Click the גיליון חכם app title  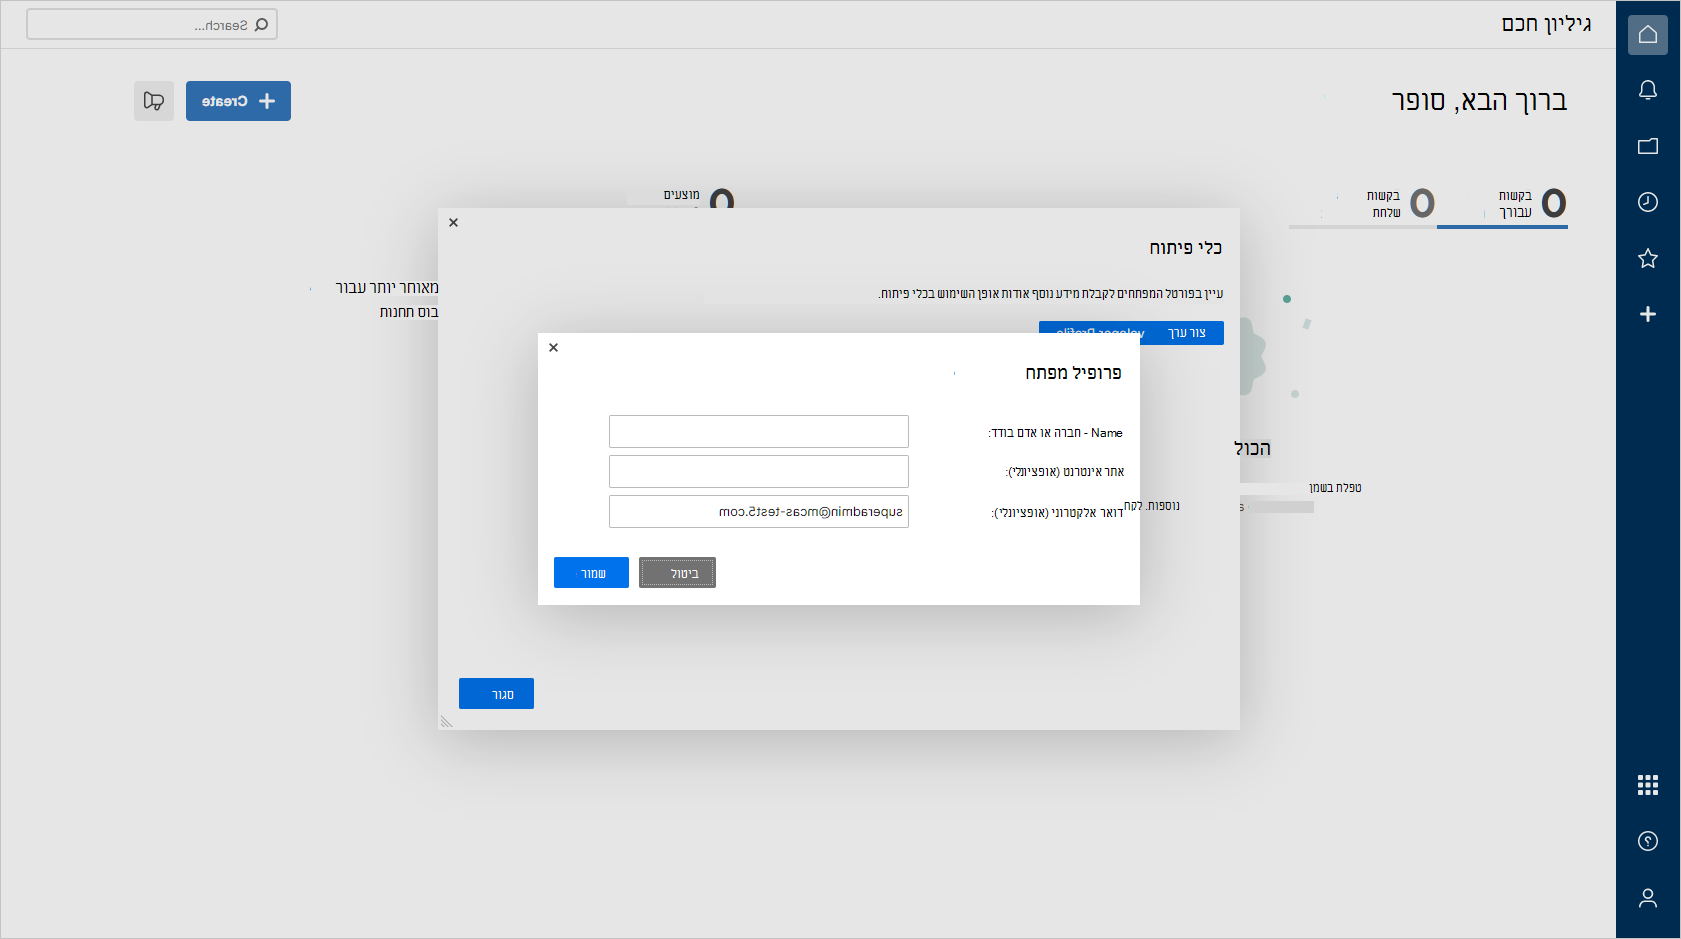coord(1546,24)
